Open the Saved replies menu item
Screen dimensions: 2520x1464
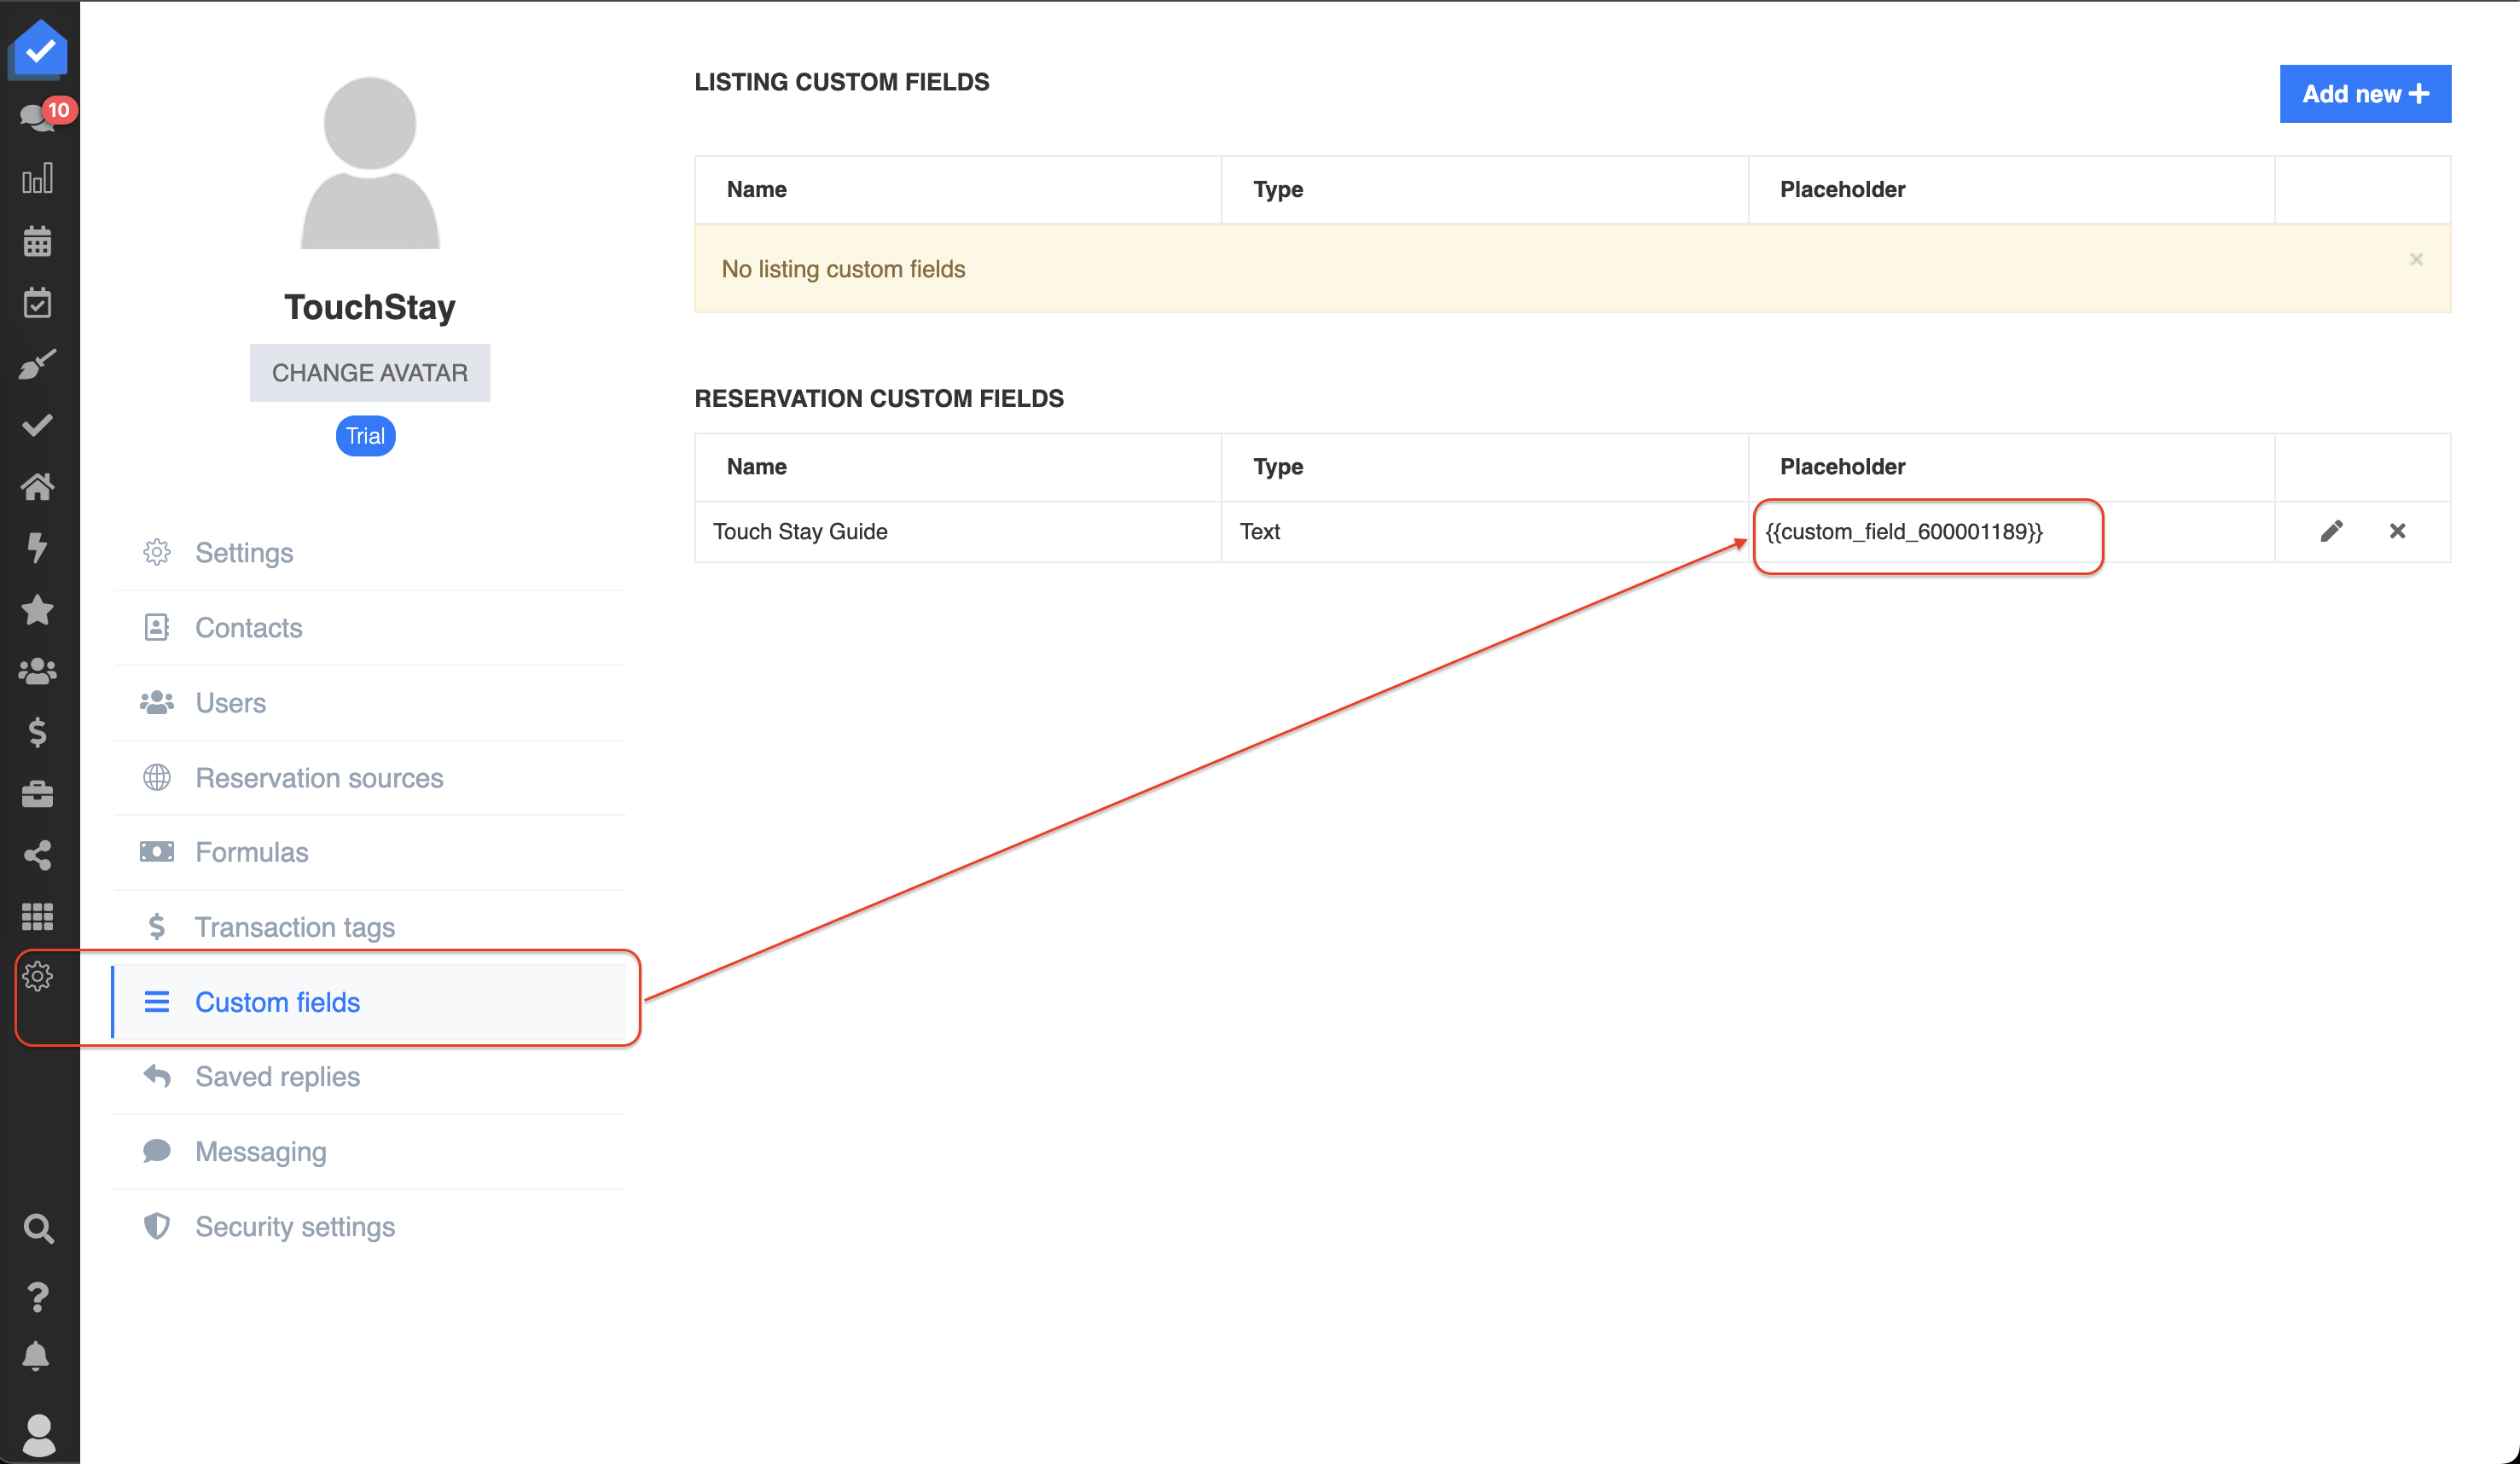pyautogui.click(x=277, y=1076)
